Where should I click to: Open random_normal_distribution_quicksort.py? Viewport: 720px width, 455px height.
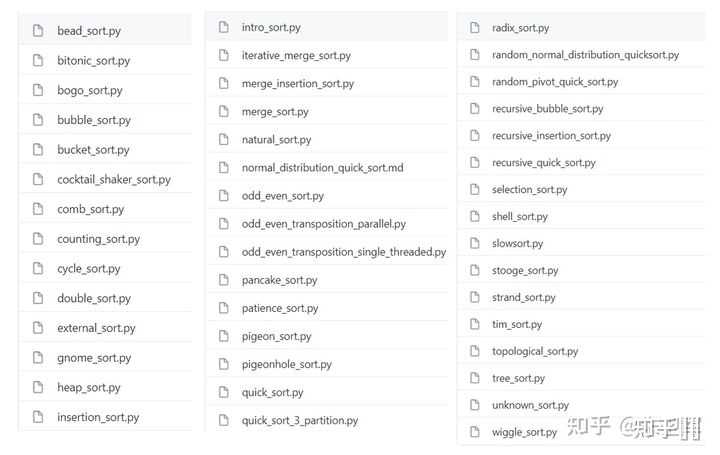tap(585, 55)
